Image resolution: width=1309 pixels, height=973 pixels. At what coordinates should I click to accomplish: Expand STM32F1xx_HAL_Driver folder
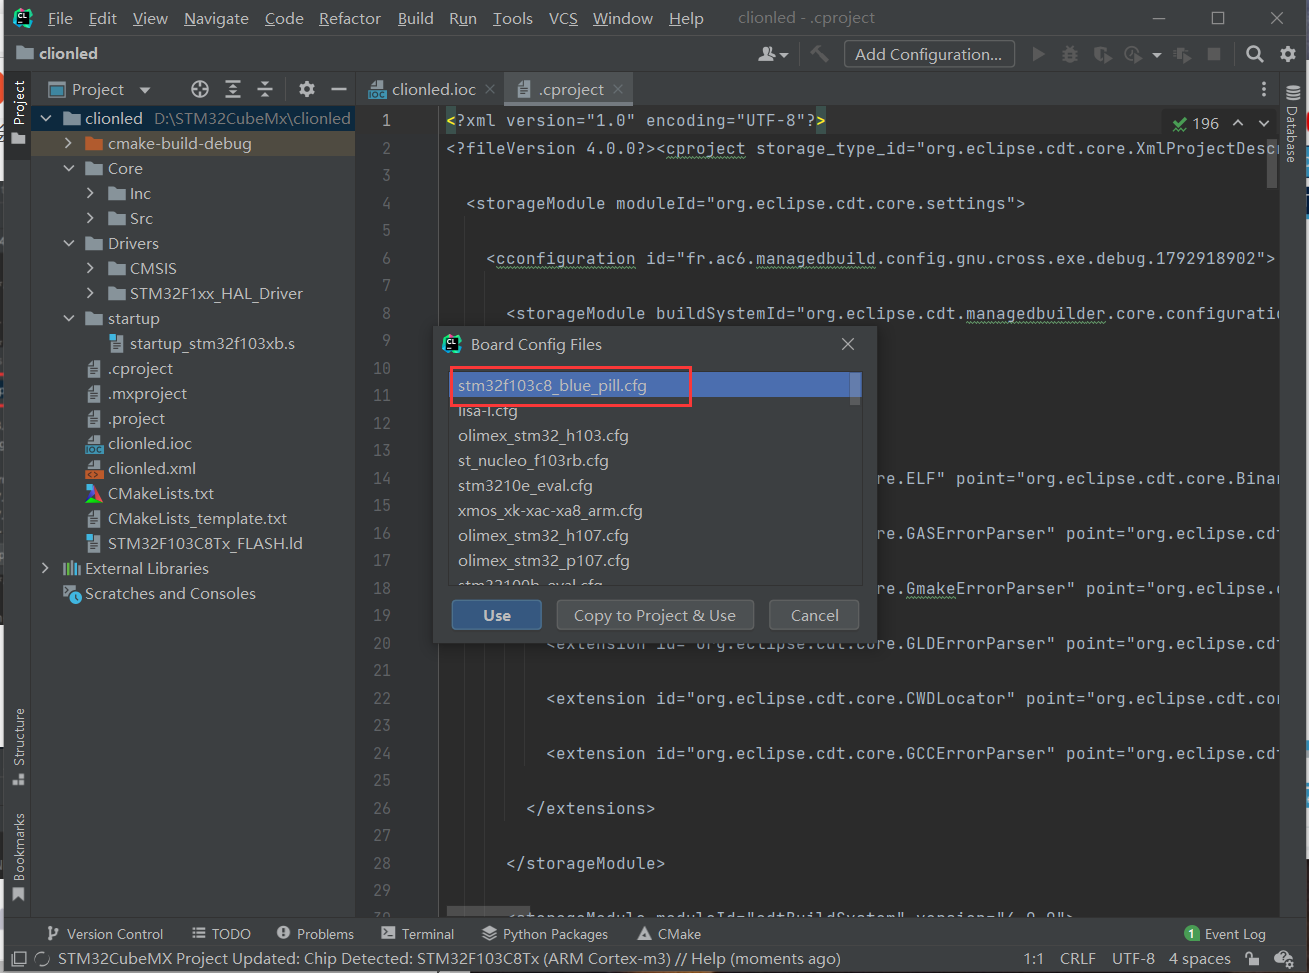click(90, 293)
